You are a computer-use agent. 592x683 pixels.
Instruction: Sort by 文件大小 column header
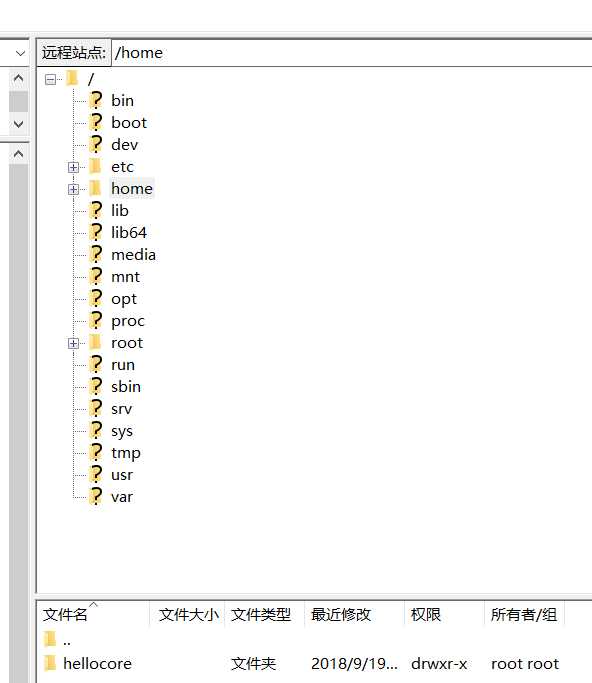click(187, 614)
